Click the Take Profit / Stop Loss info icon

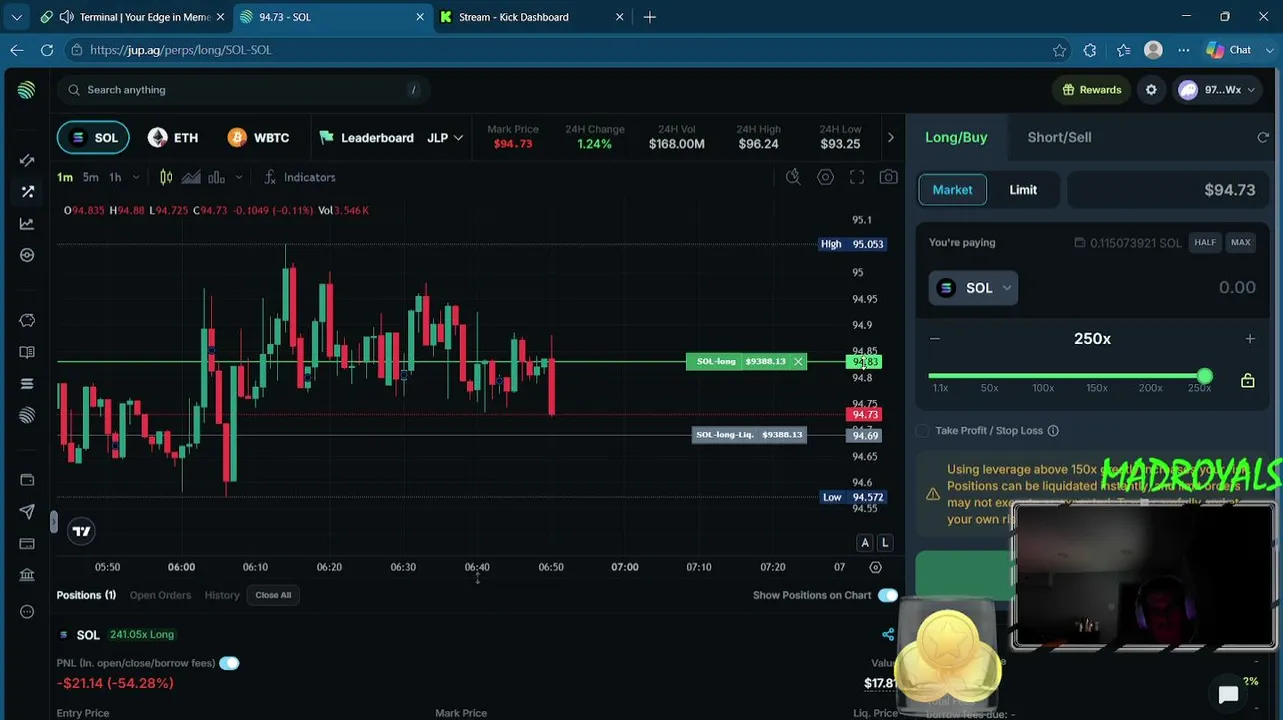(1053, 431)
